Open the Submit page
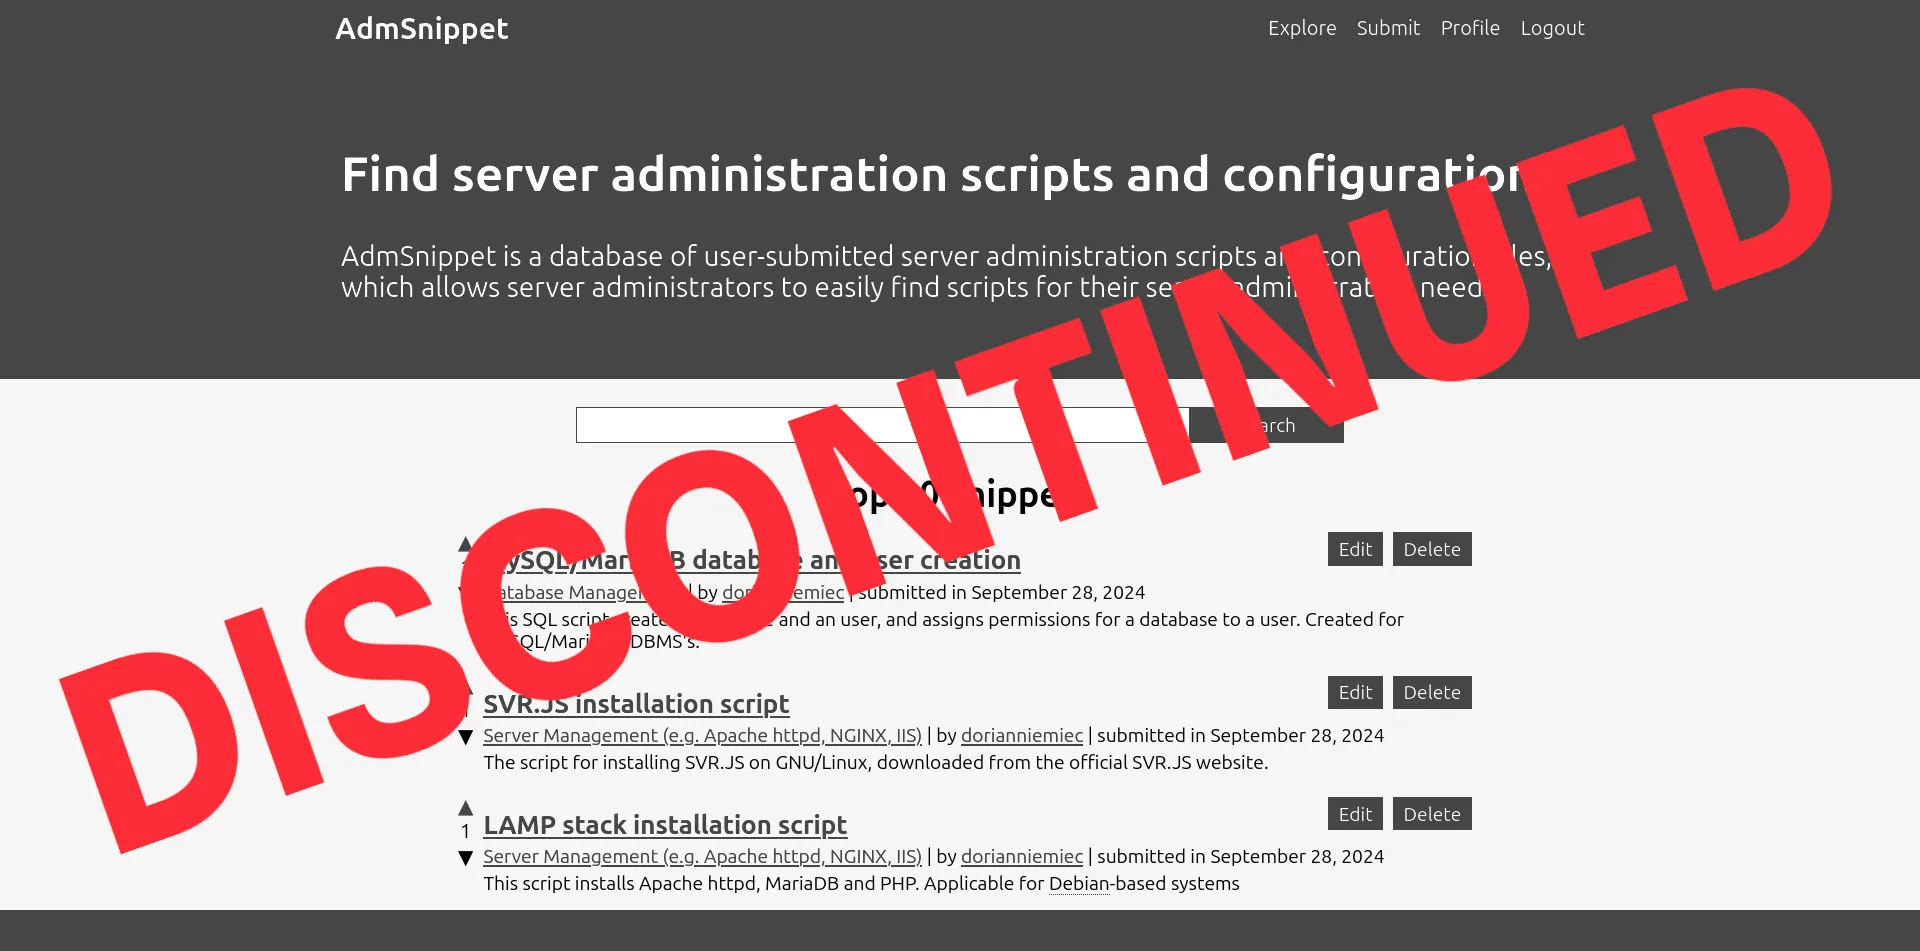1920x951 pixels. click(x=1388, y=28)
